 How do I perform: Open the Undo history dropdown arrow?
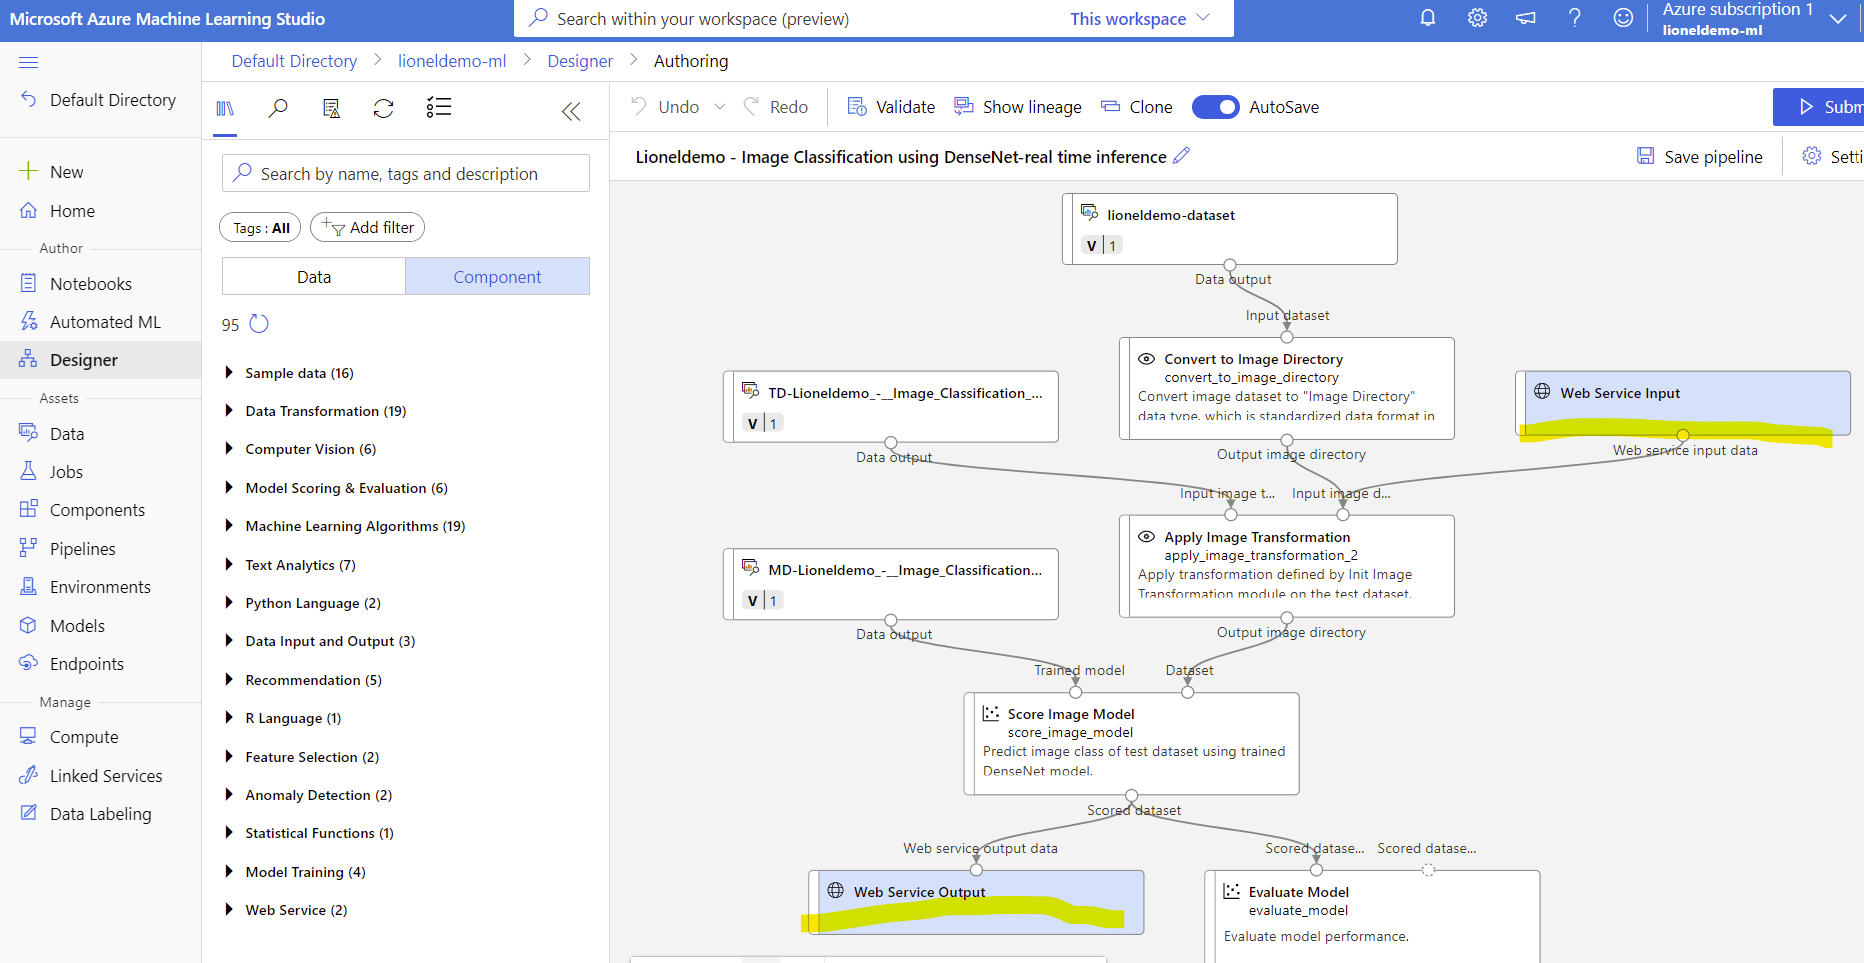[720, 107]
